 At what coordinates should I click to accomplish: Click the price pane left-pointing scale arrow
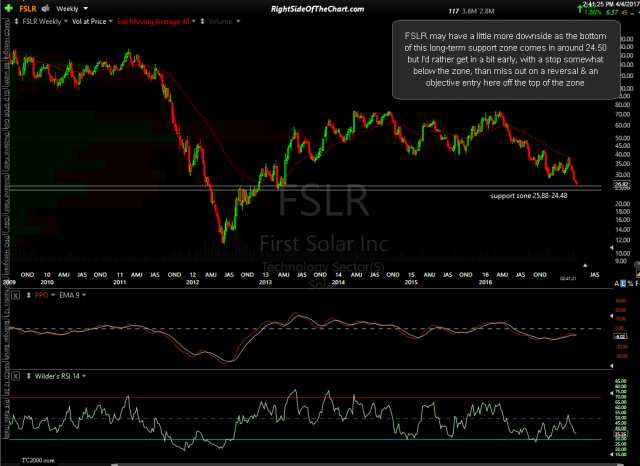point(611,248)
